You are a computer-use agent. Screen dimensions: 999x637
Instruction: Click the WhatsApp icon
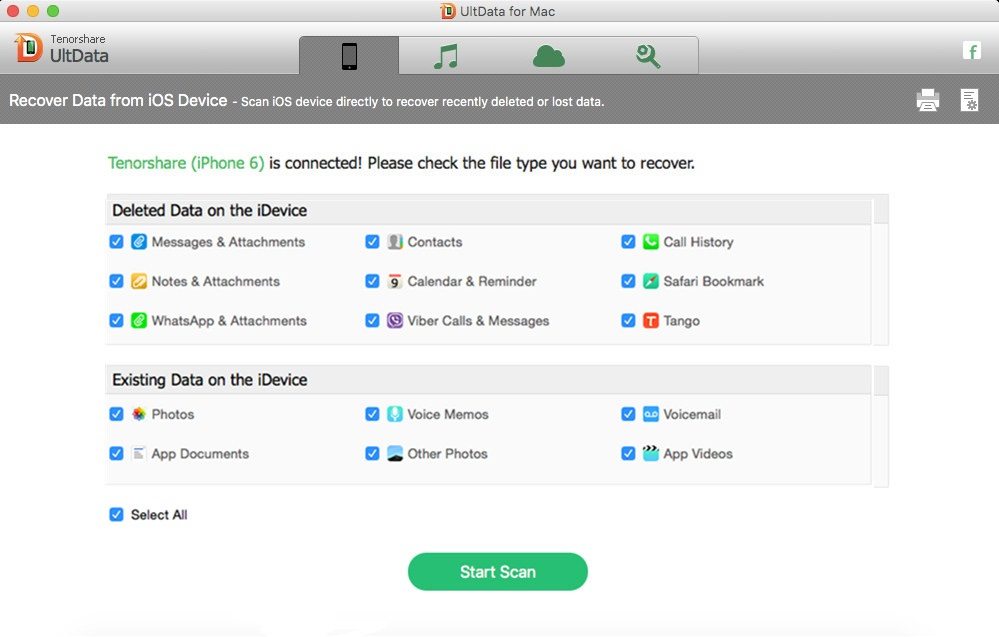pyautogui.click(x=139, y=321)
